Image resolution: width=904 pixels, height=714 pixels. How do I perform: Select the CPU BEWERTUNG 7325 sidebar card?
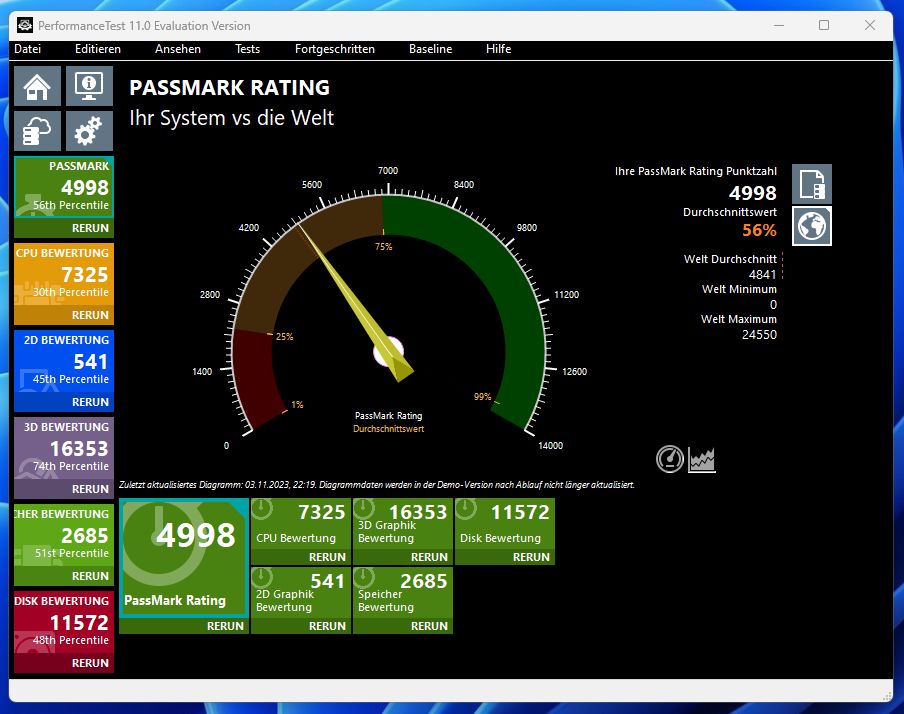(64, 275)
